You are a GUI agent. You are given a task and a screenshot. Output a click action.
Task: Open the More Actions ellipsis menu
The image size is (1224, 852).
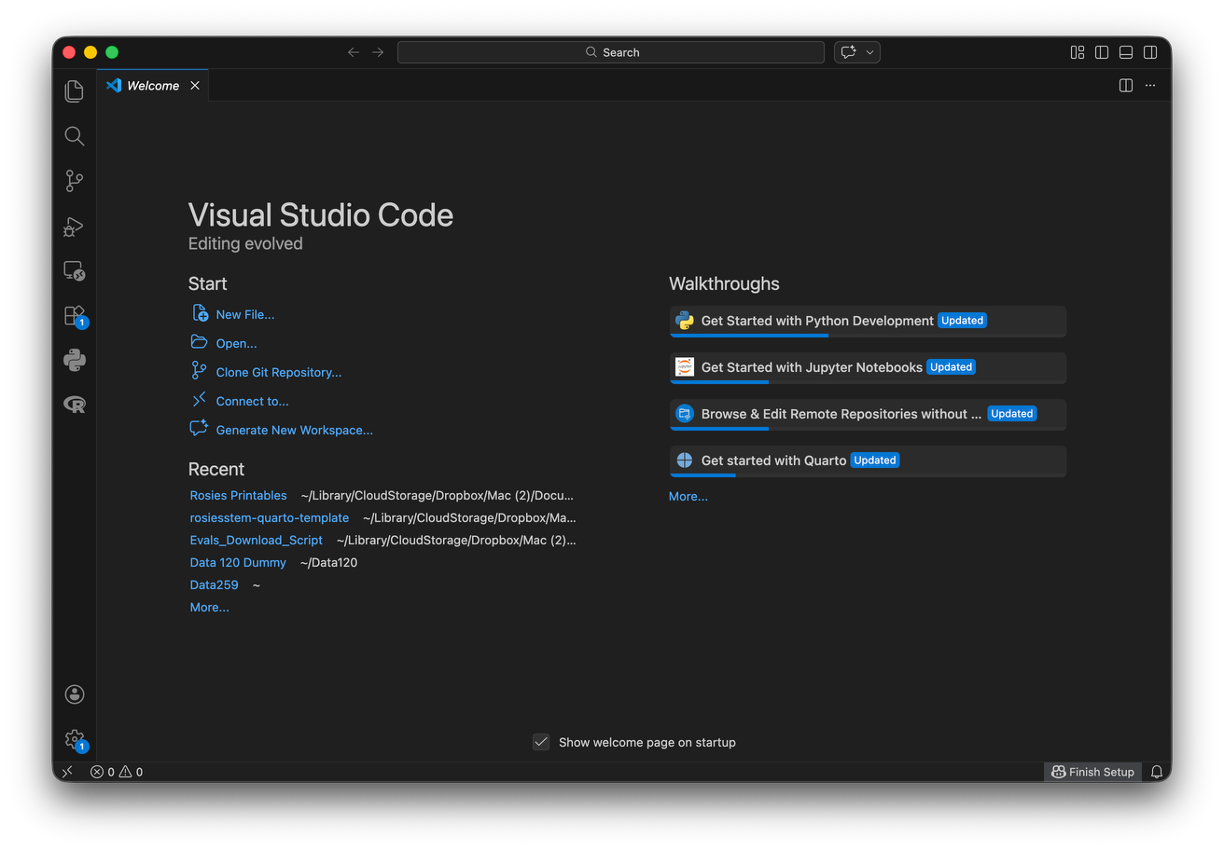click(x=1150, y=86)
